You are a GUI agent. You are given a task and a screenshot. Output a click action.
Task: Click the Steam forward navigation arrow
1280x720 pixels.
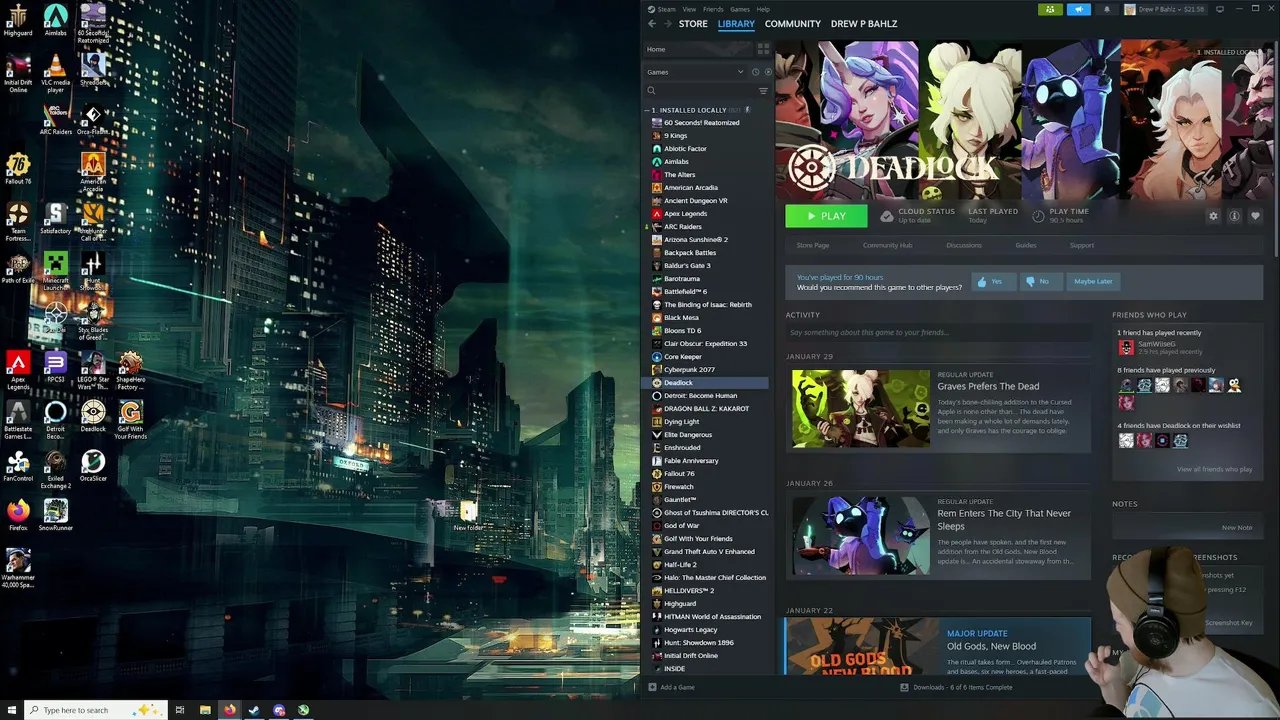pos(667,24)
